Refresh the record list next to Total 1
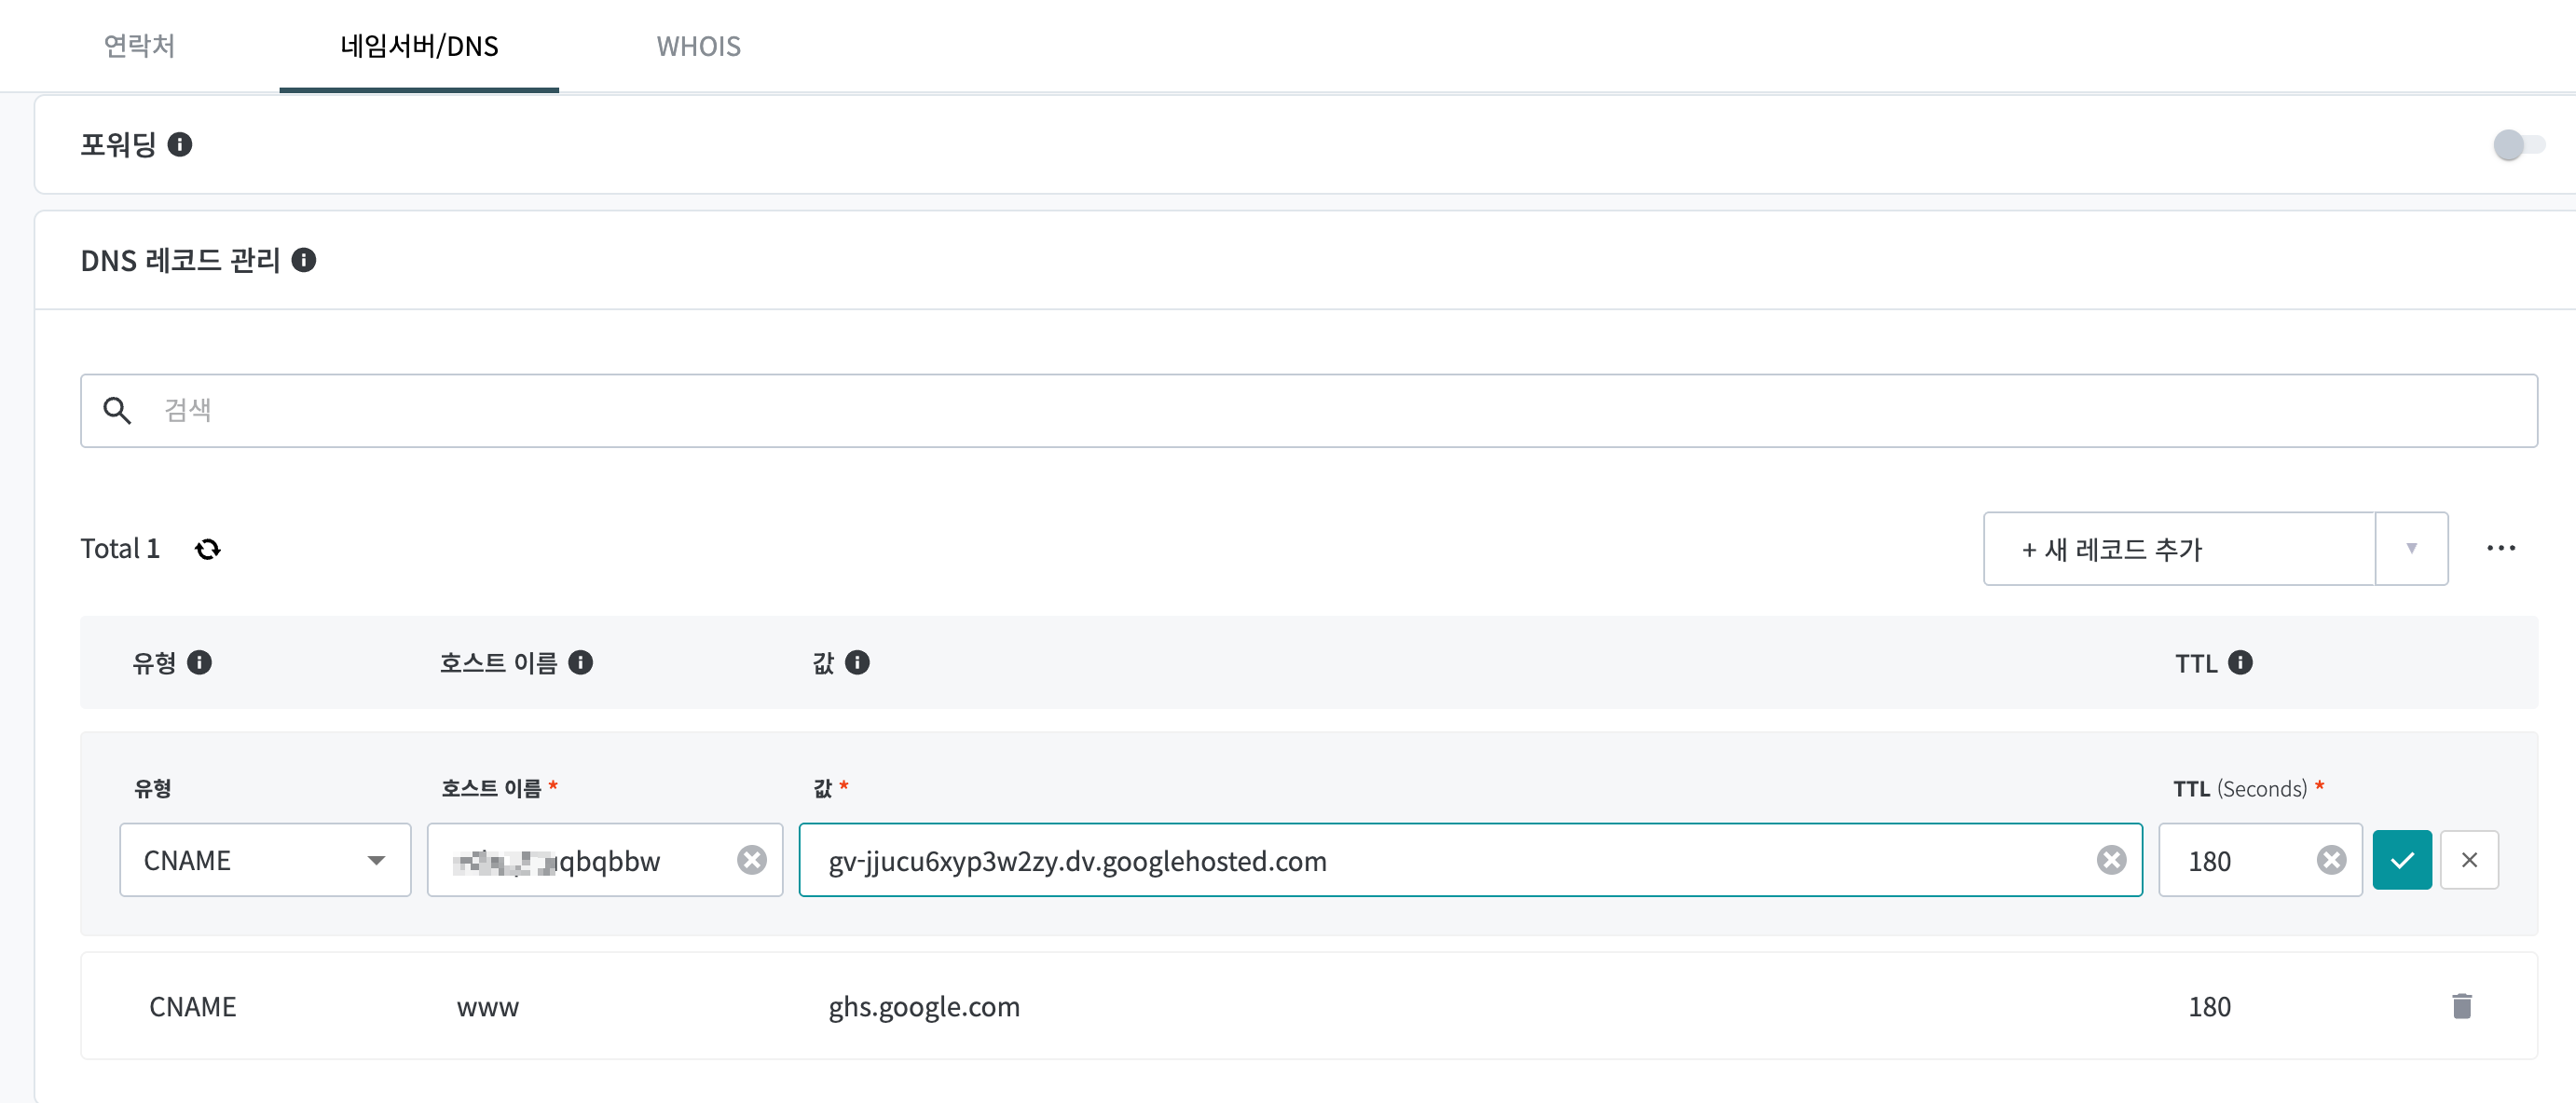2576x1103 pixels. 208,549
